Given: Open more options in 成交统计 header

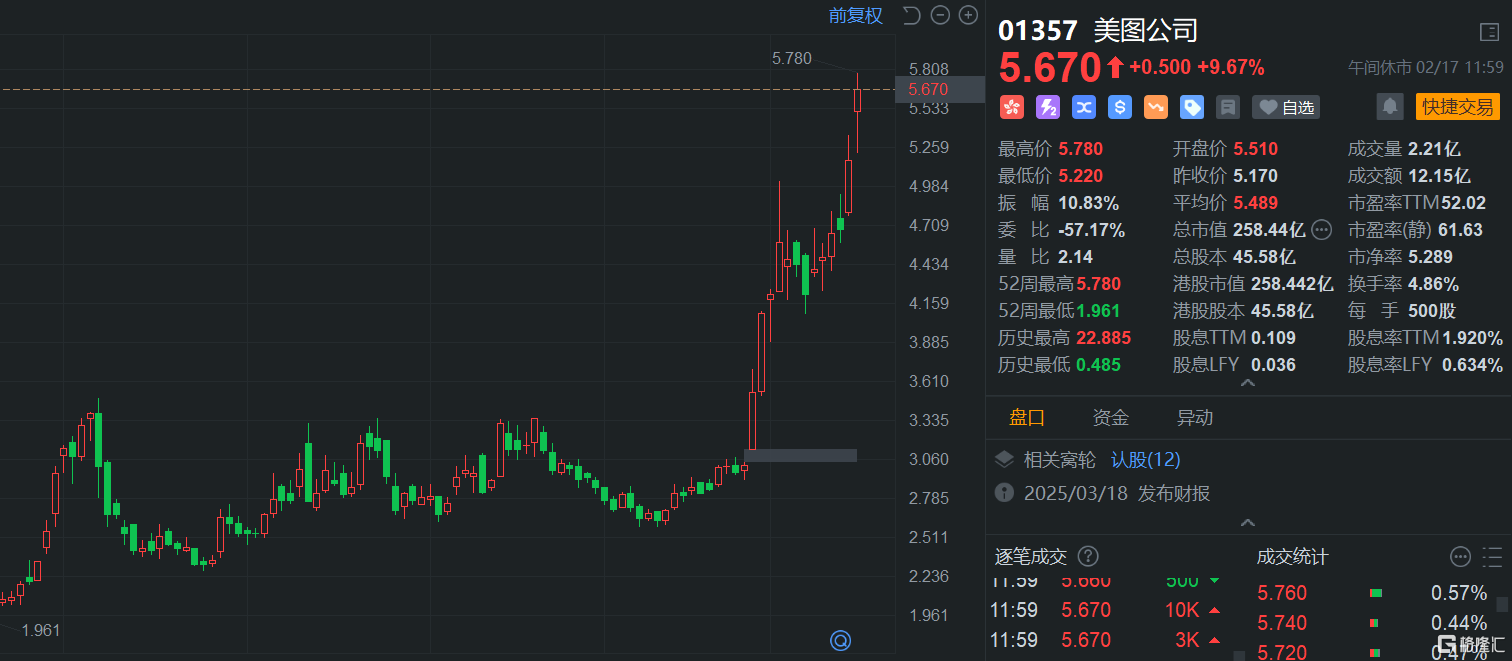Looking at the screenshot, I should [1461, 557].
